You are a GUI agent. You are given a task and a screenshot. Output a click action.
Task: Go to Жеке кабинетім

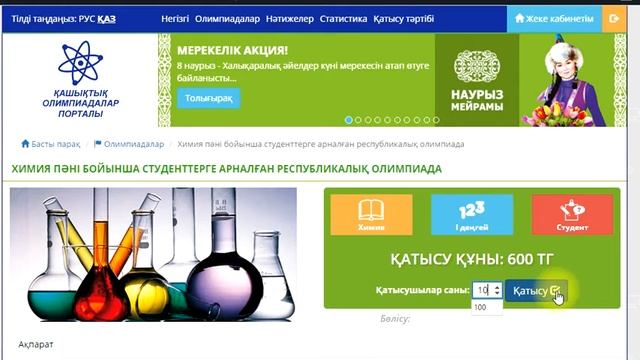coord(554,18)
